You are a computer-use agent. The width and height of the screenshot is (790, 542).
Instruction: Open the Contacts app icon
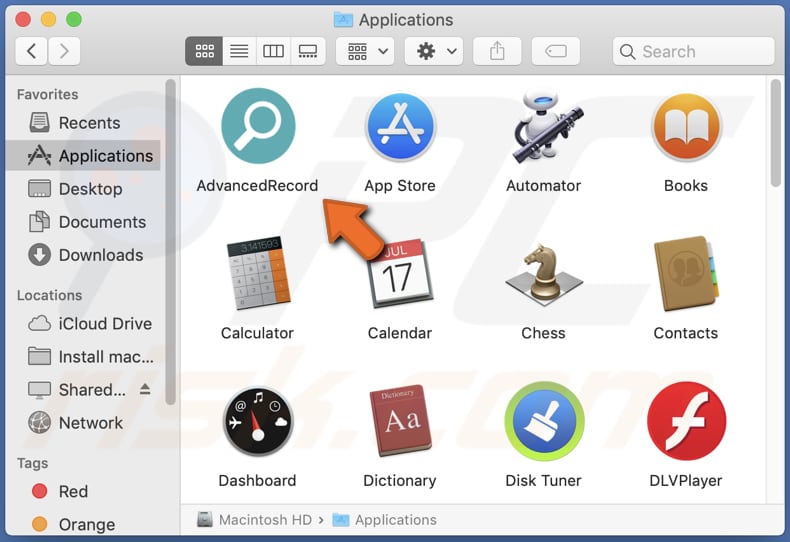(686, 274)
